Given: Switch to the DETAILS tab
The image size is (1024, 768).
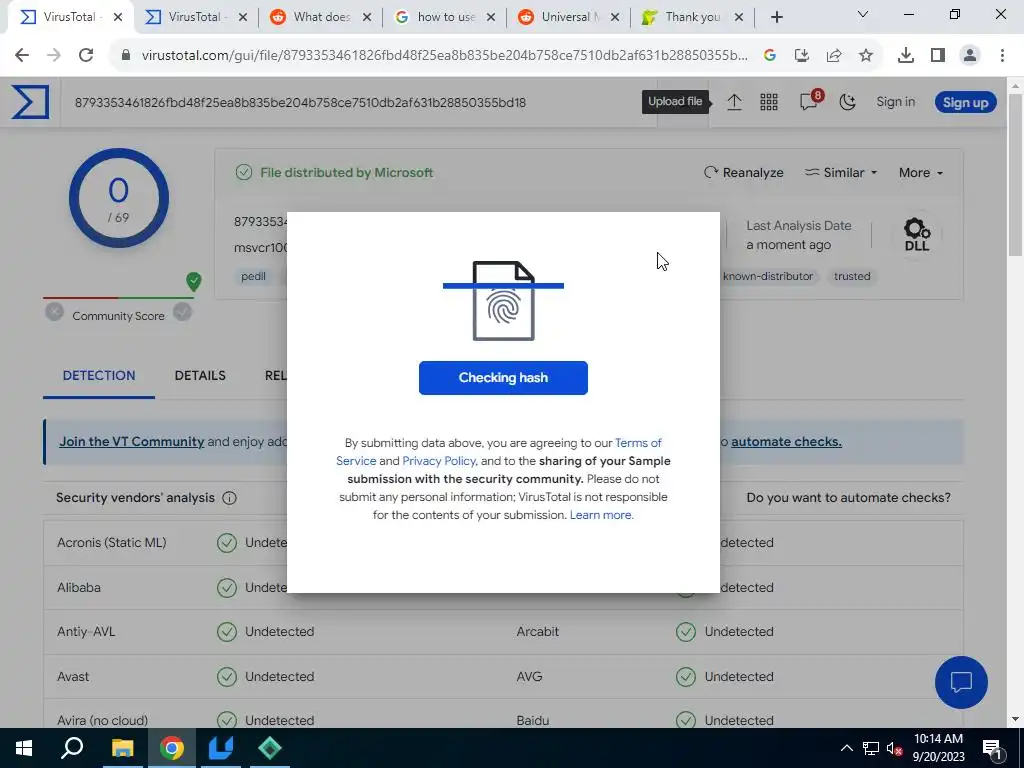Looking at the screenshot, I should point(200,376).
